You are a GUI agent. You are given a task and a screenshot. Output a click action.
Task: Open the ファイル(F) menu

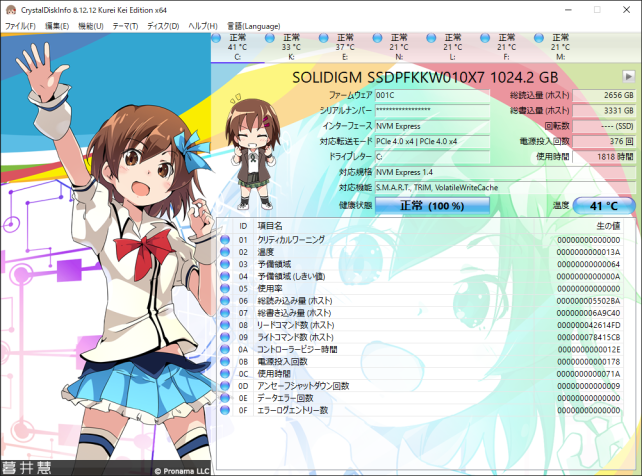pos(20,24)
